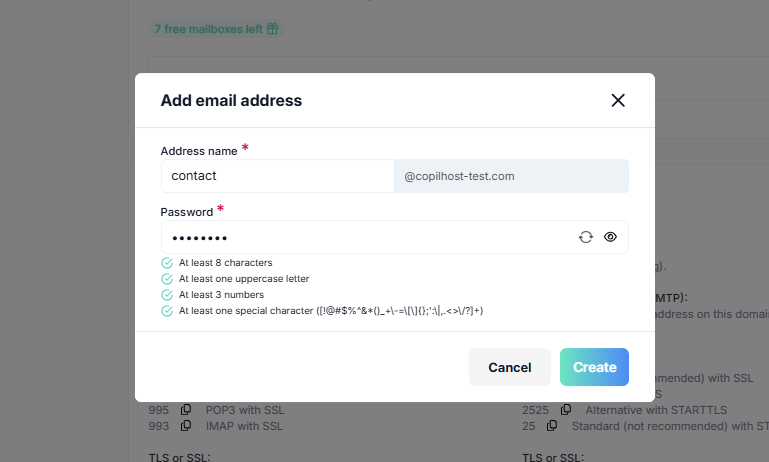Image resolution: width=769 pixels, height=462 pixels.
Task: Close the Add email address dialog
Action: coord(618,101)
